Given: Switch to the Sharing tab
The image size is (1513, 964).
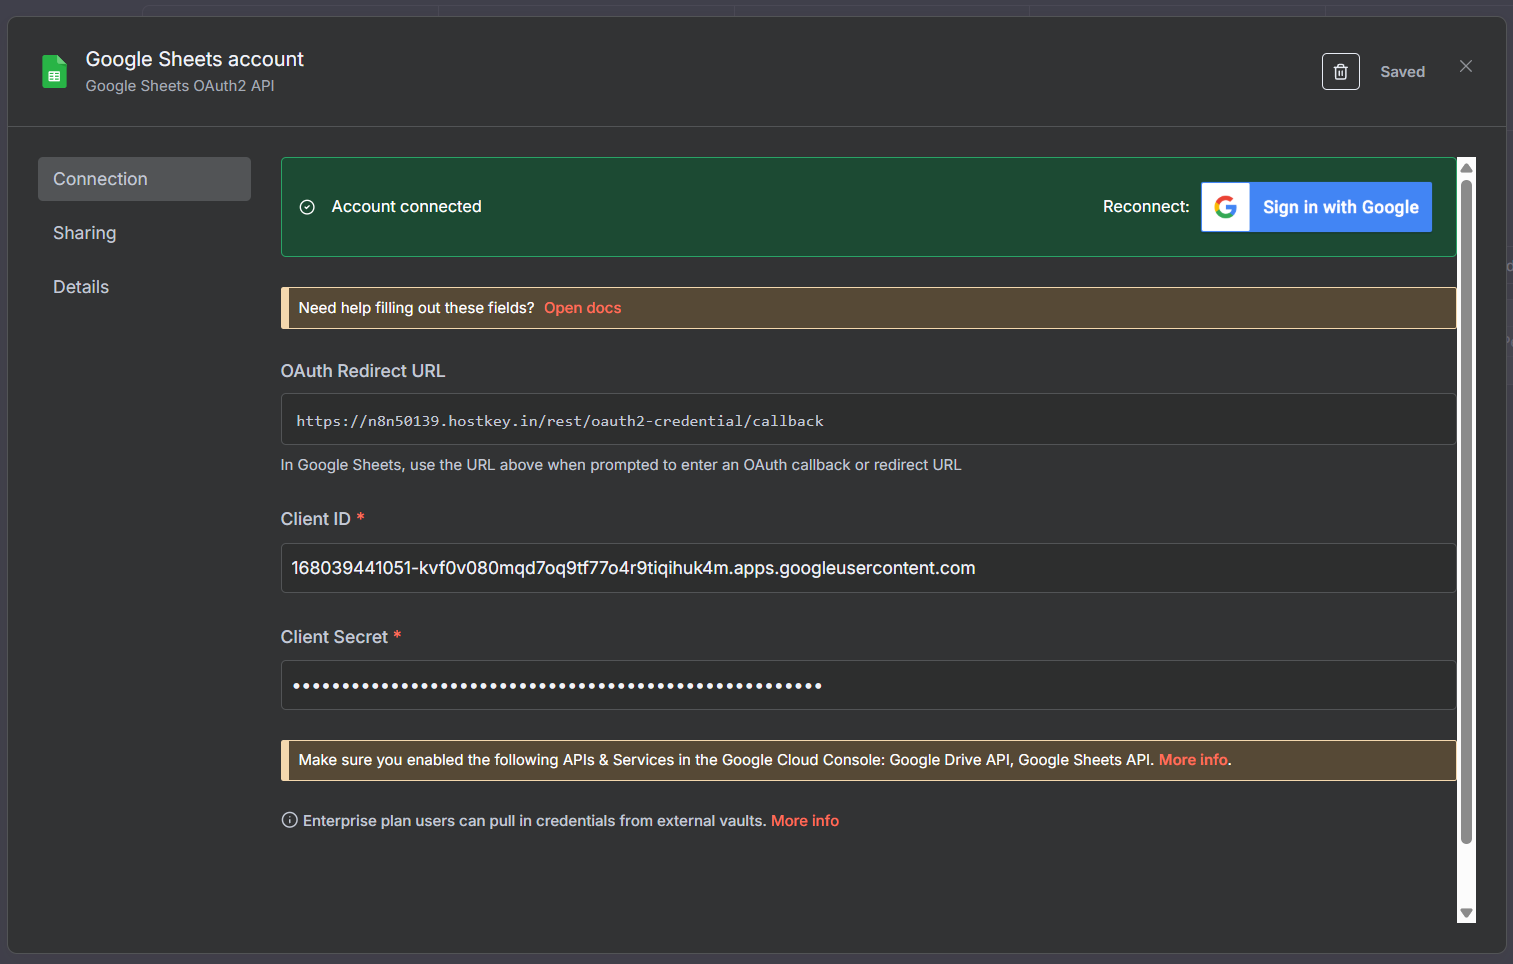Looking at the screenshot, I should click(85, 233).
